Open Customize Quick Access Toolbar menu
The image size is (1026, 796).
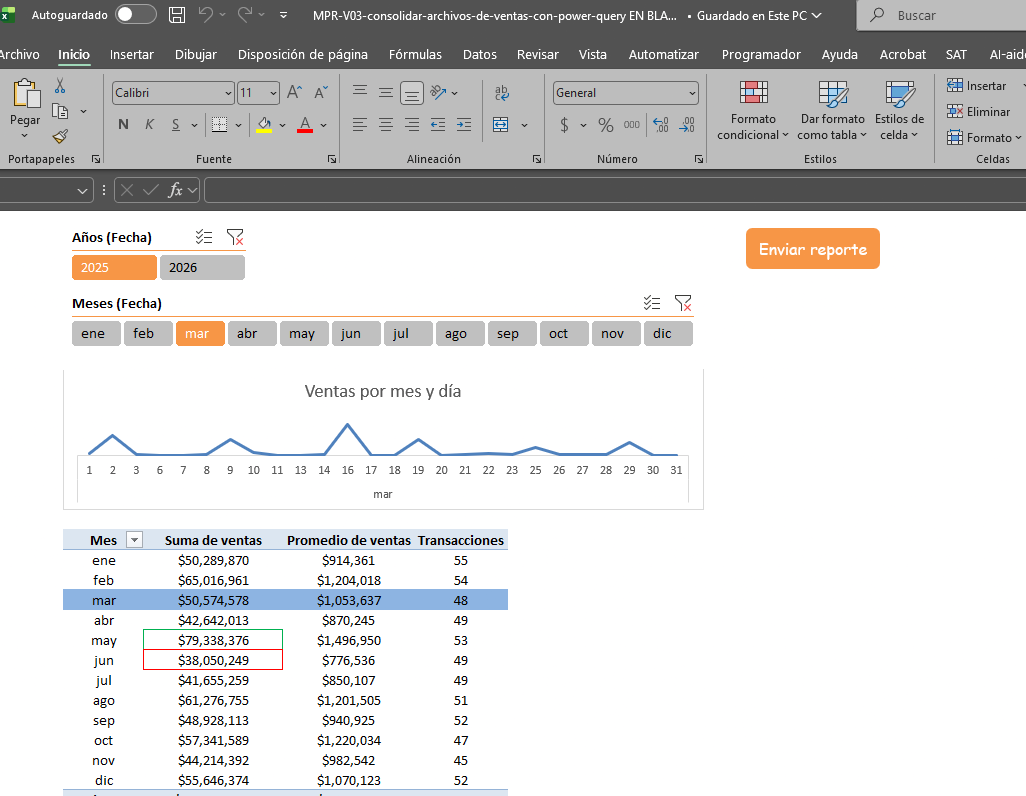click(x=283, y=15)
